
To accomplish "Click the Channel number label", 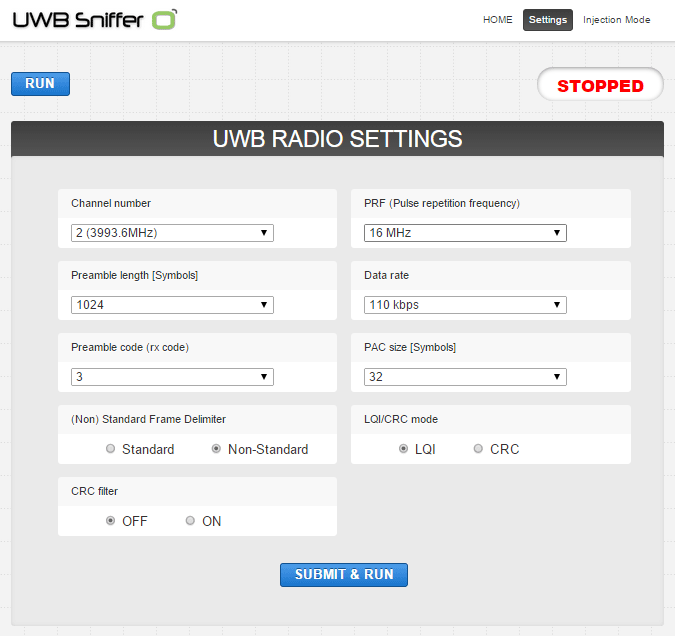I will (111, 203).
